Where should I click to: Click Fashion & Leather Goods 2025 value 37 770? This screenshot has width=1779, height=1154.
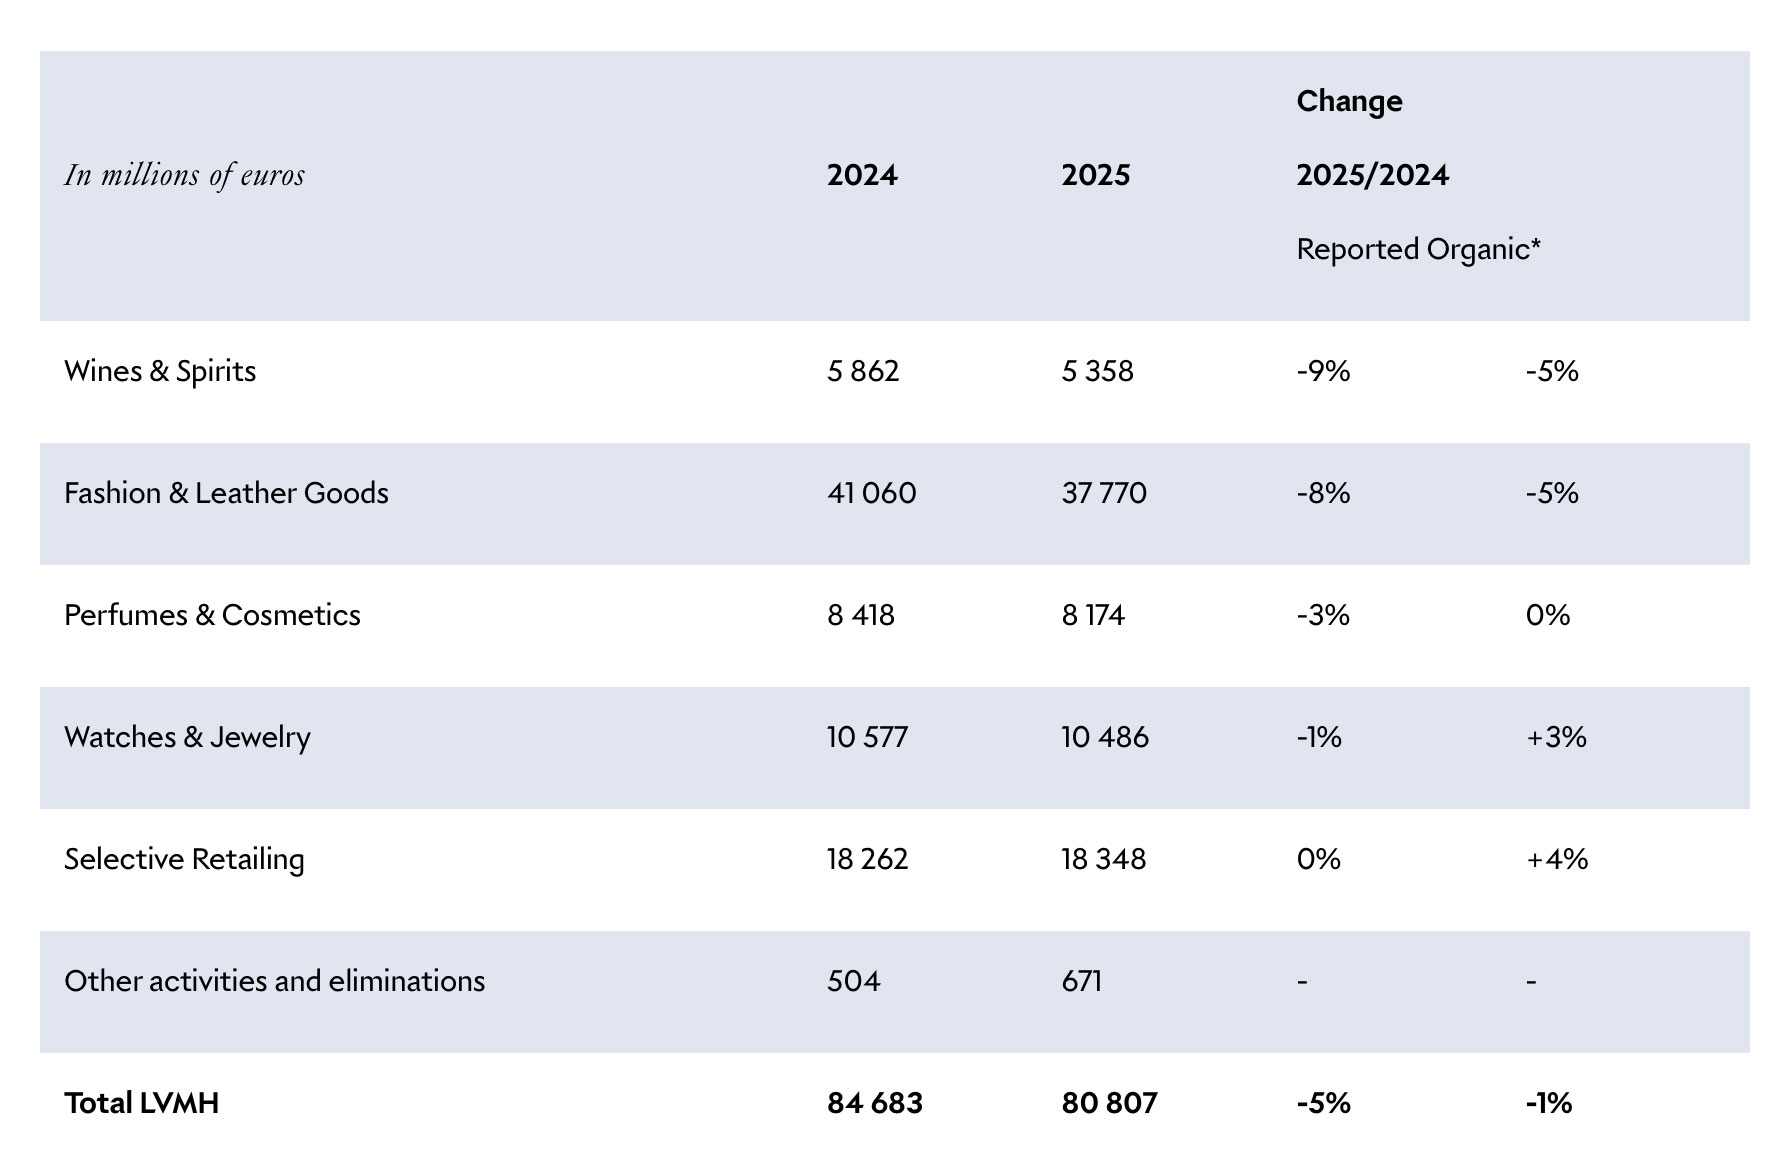1104,493
